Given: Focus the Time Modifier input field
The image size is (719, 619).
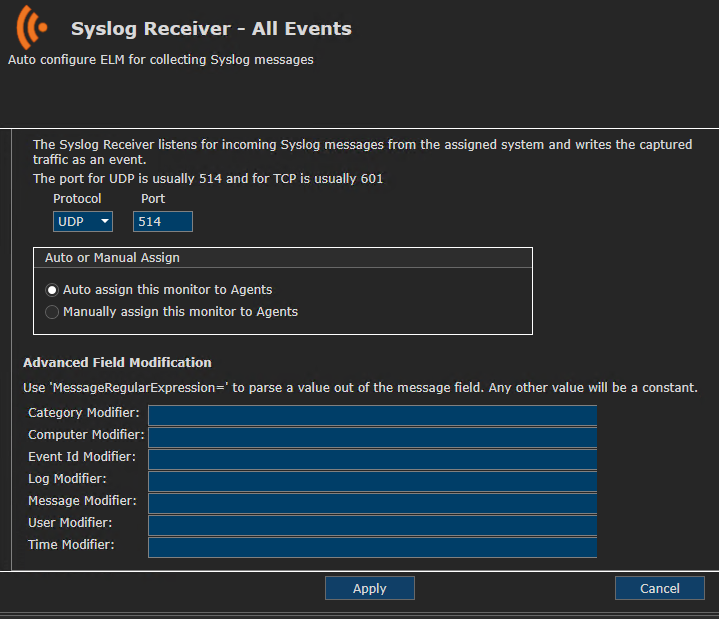Looking at the screenshot, I should 372,547.
